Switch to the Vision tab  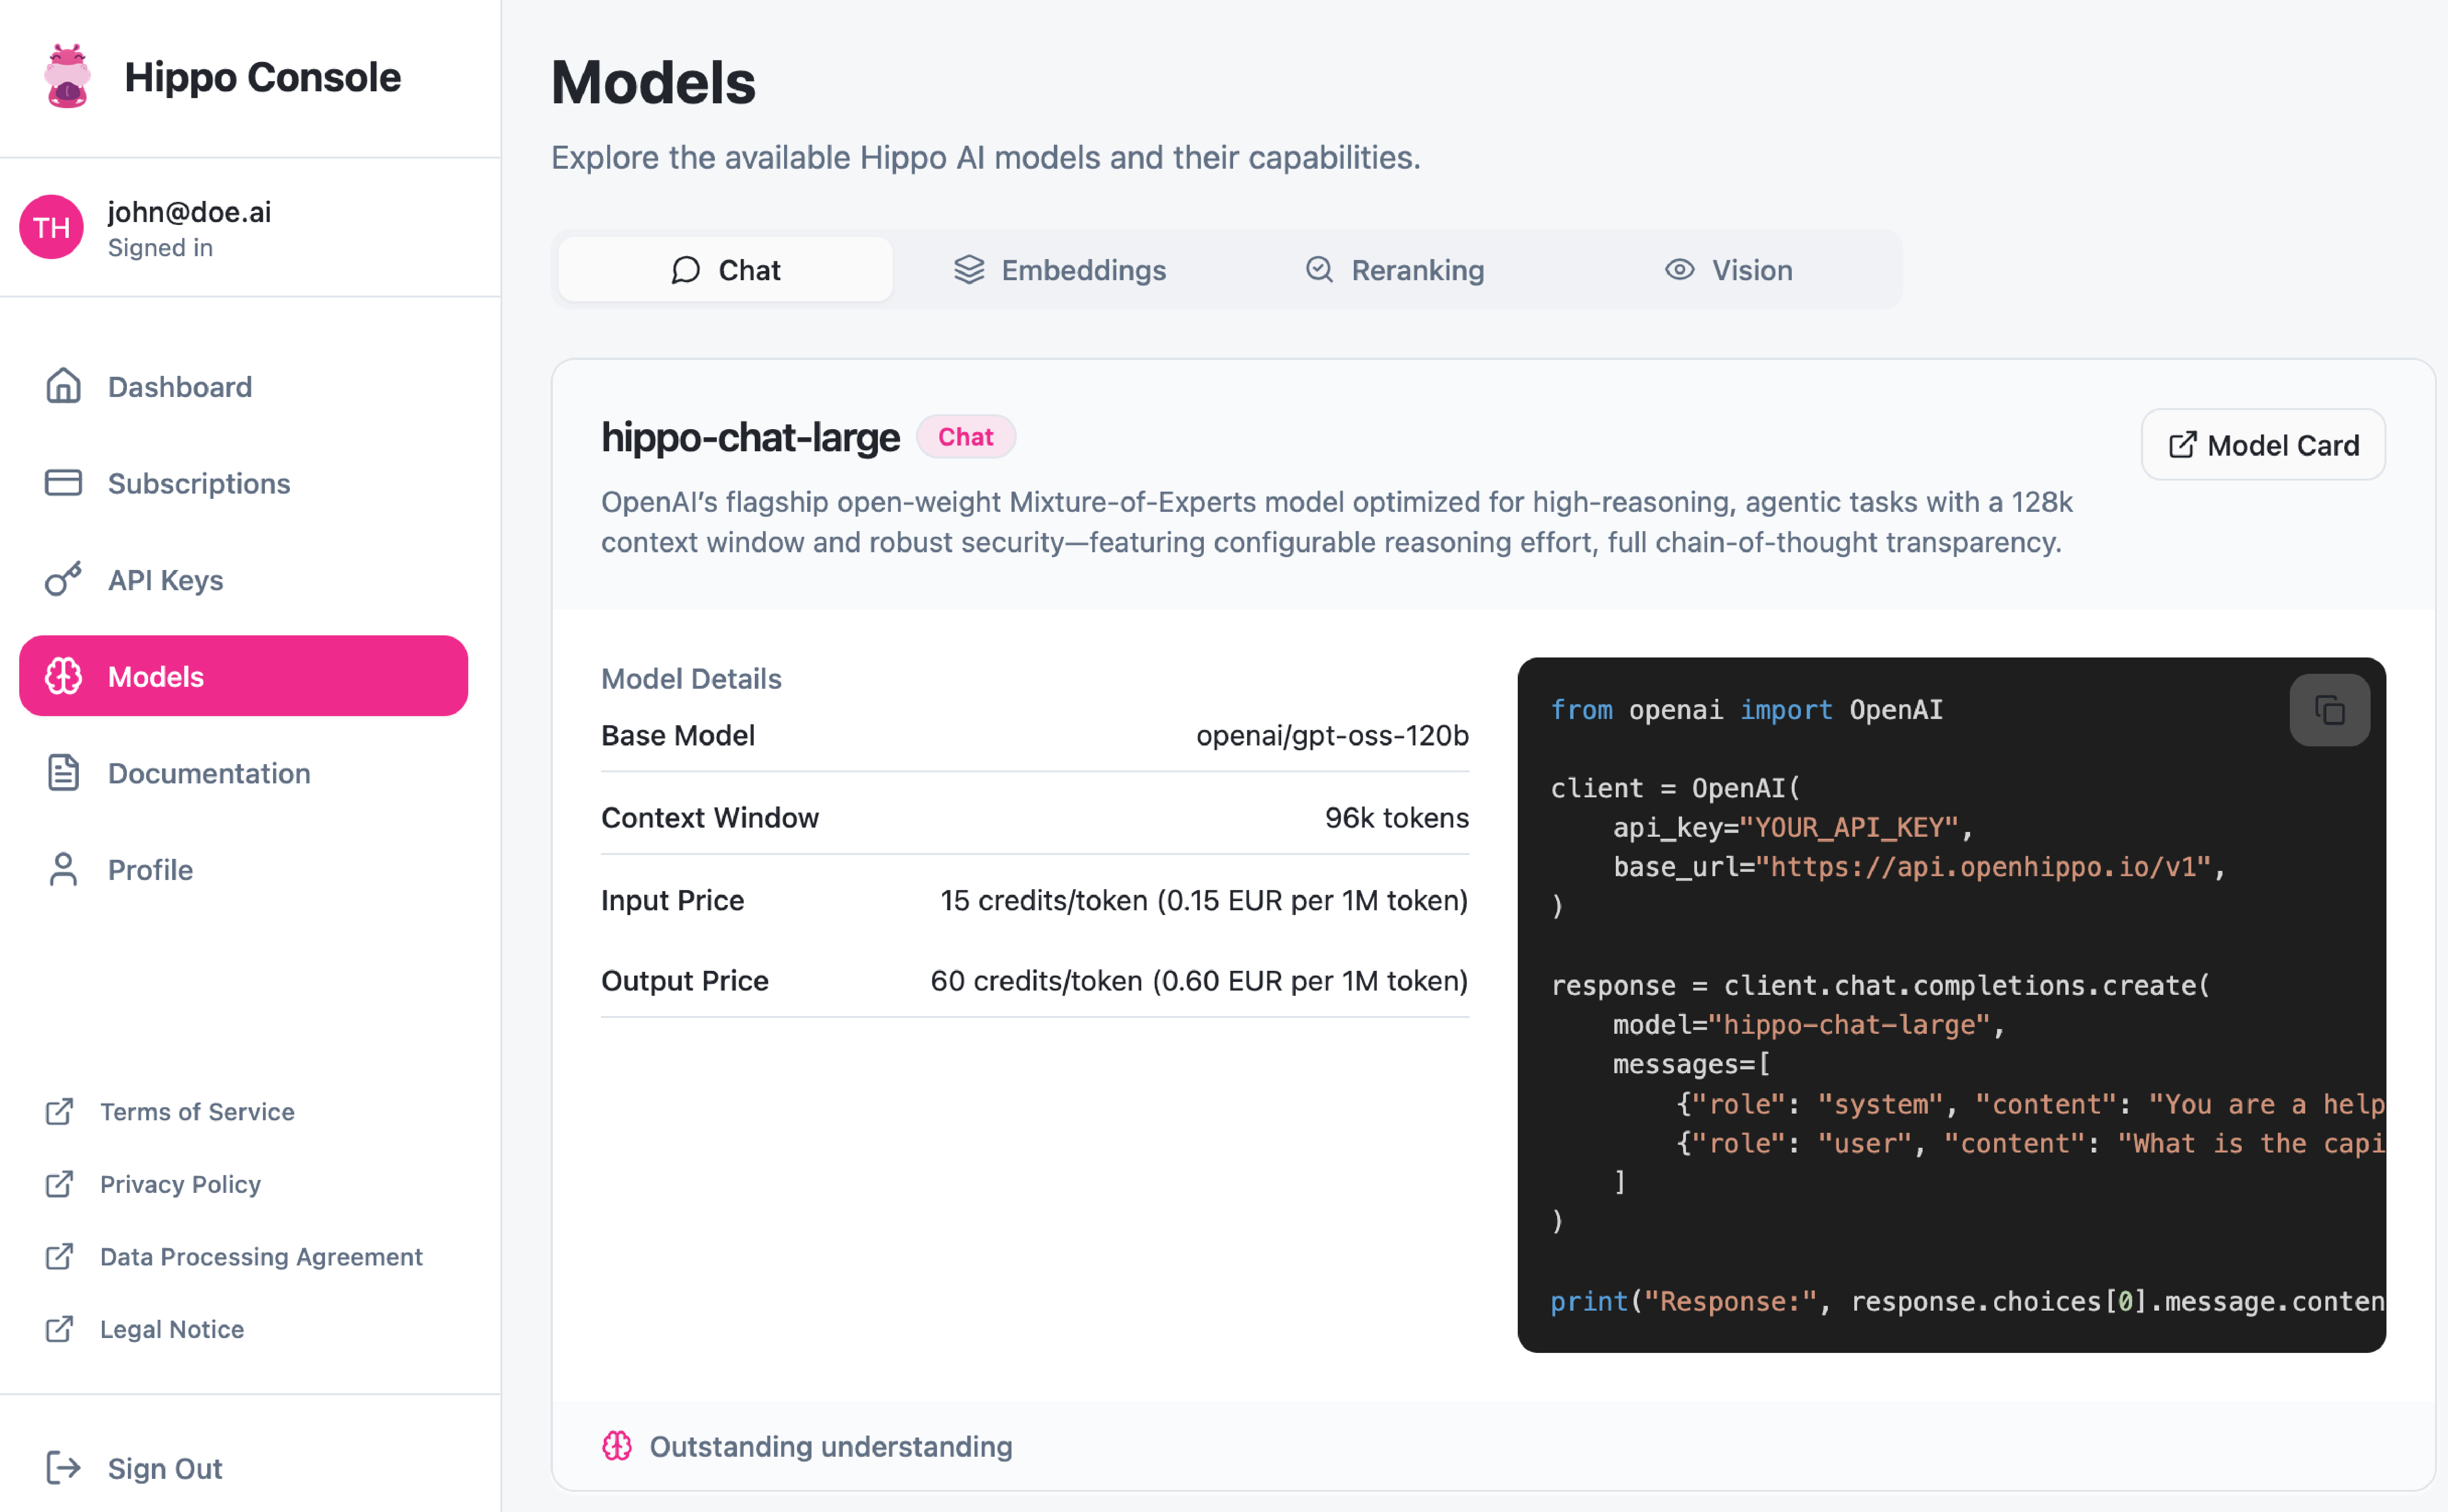[1728, 269]
